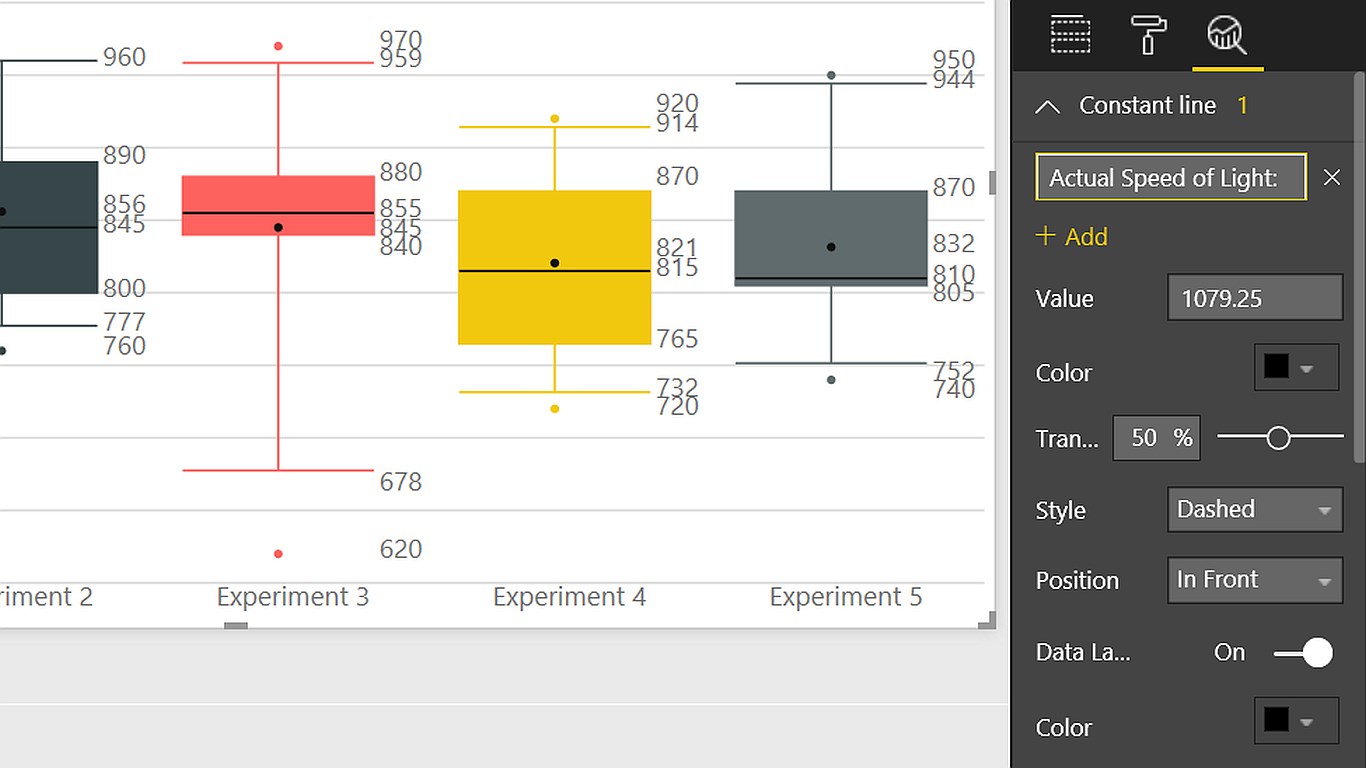Open the Position dropdown set to In Front
The width and height of the screenshot is (1366, 768).
pos(1254,580)
